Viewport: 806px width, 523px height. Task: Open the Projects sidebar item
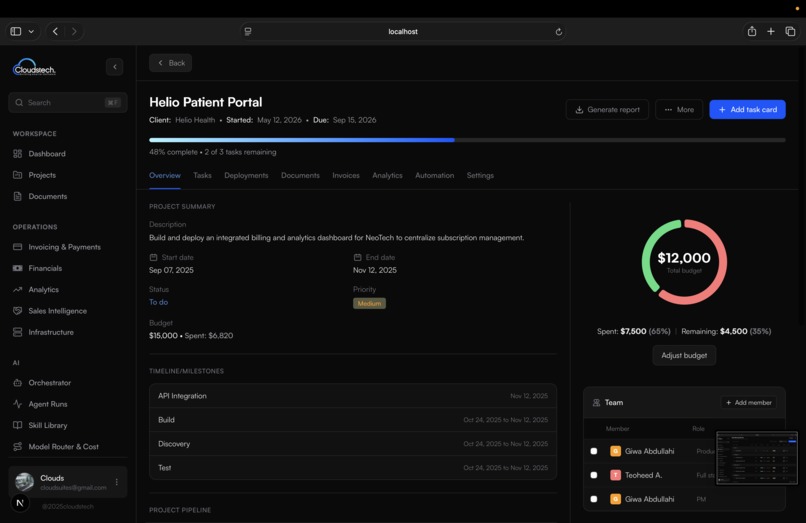click(34, 175)
